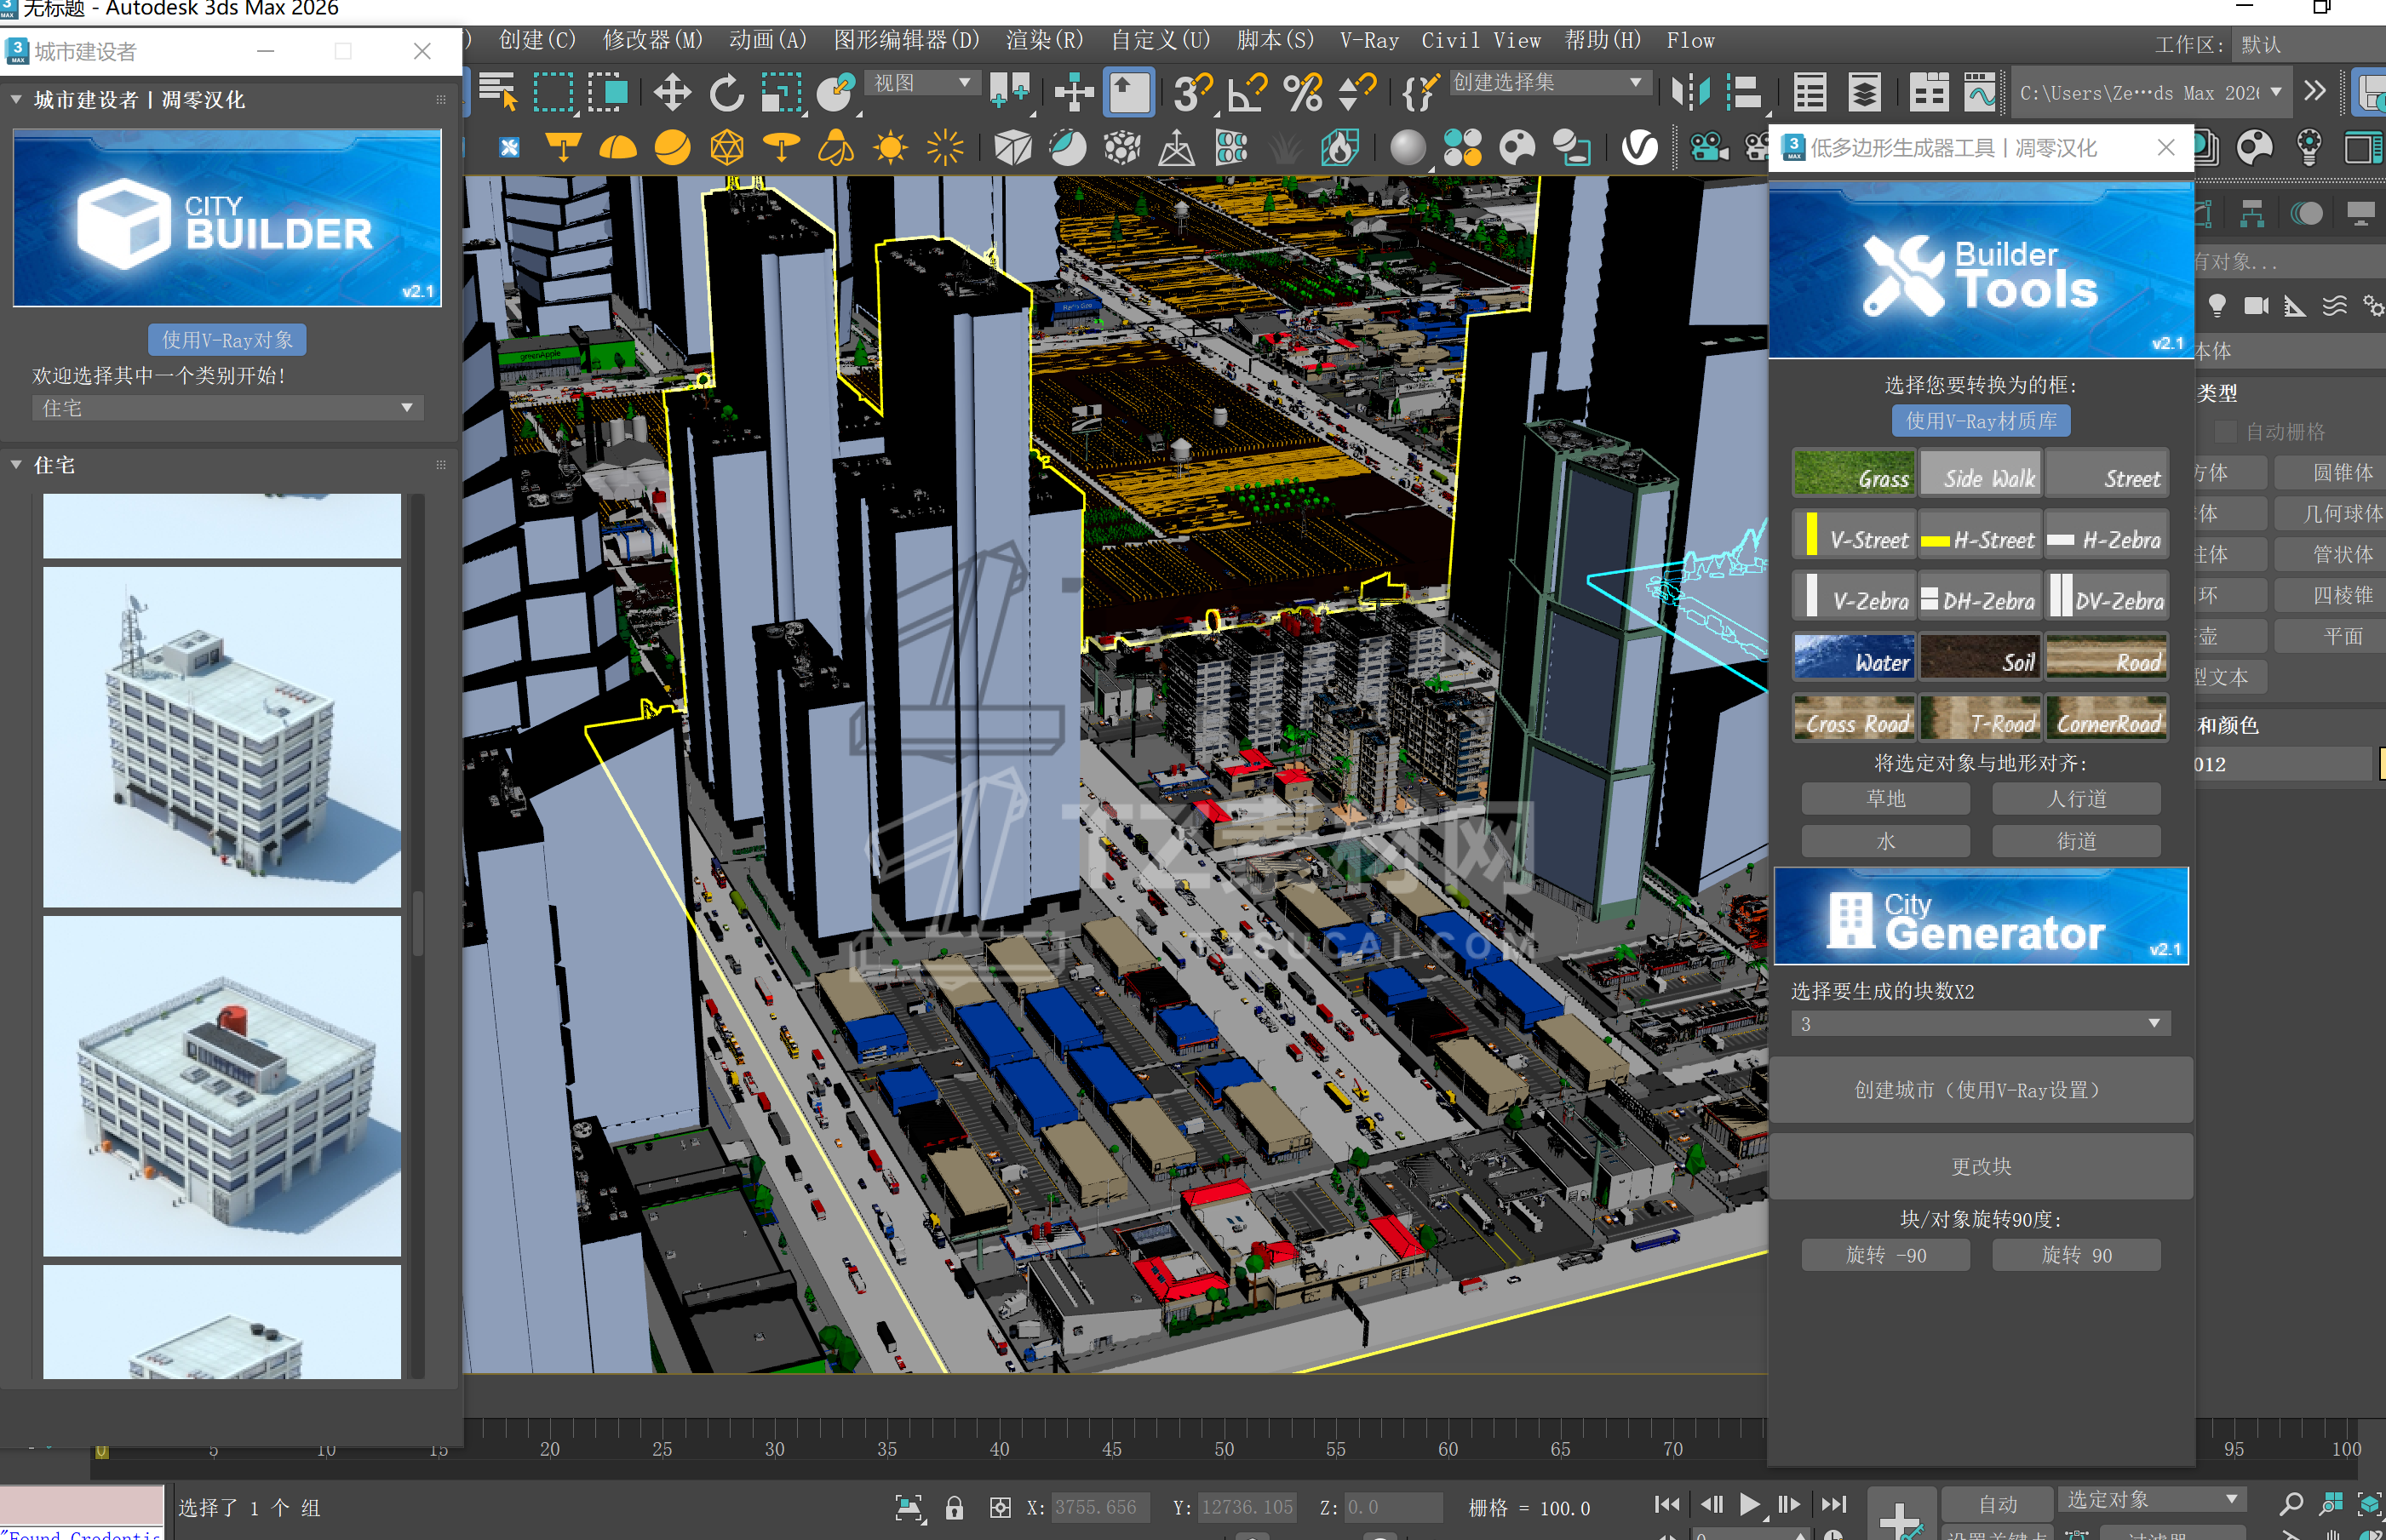
Task: Open the V-Ray menu
Action: (1368, 41)
